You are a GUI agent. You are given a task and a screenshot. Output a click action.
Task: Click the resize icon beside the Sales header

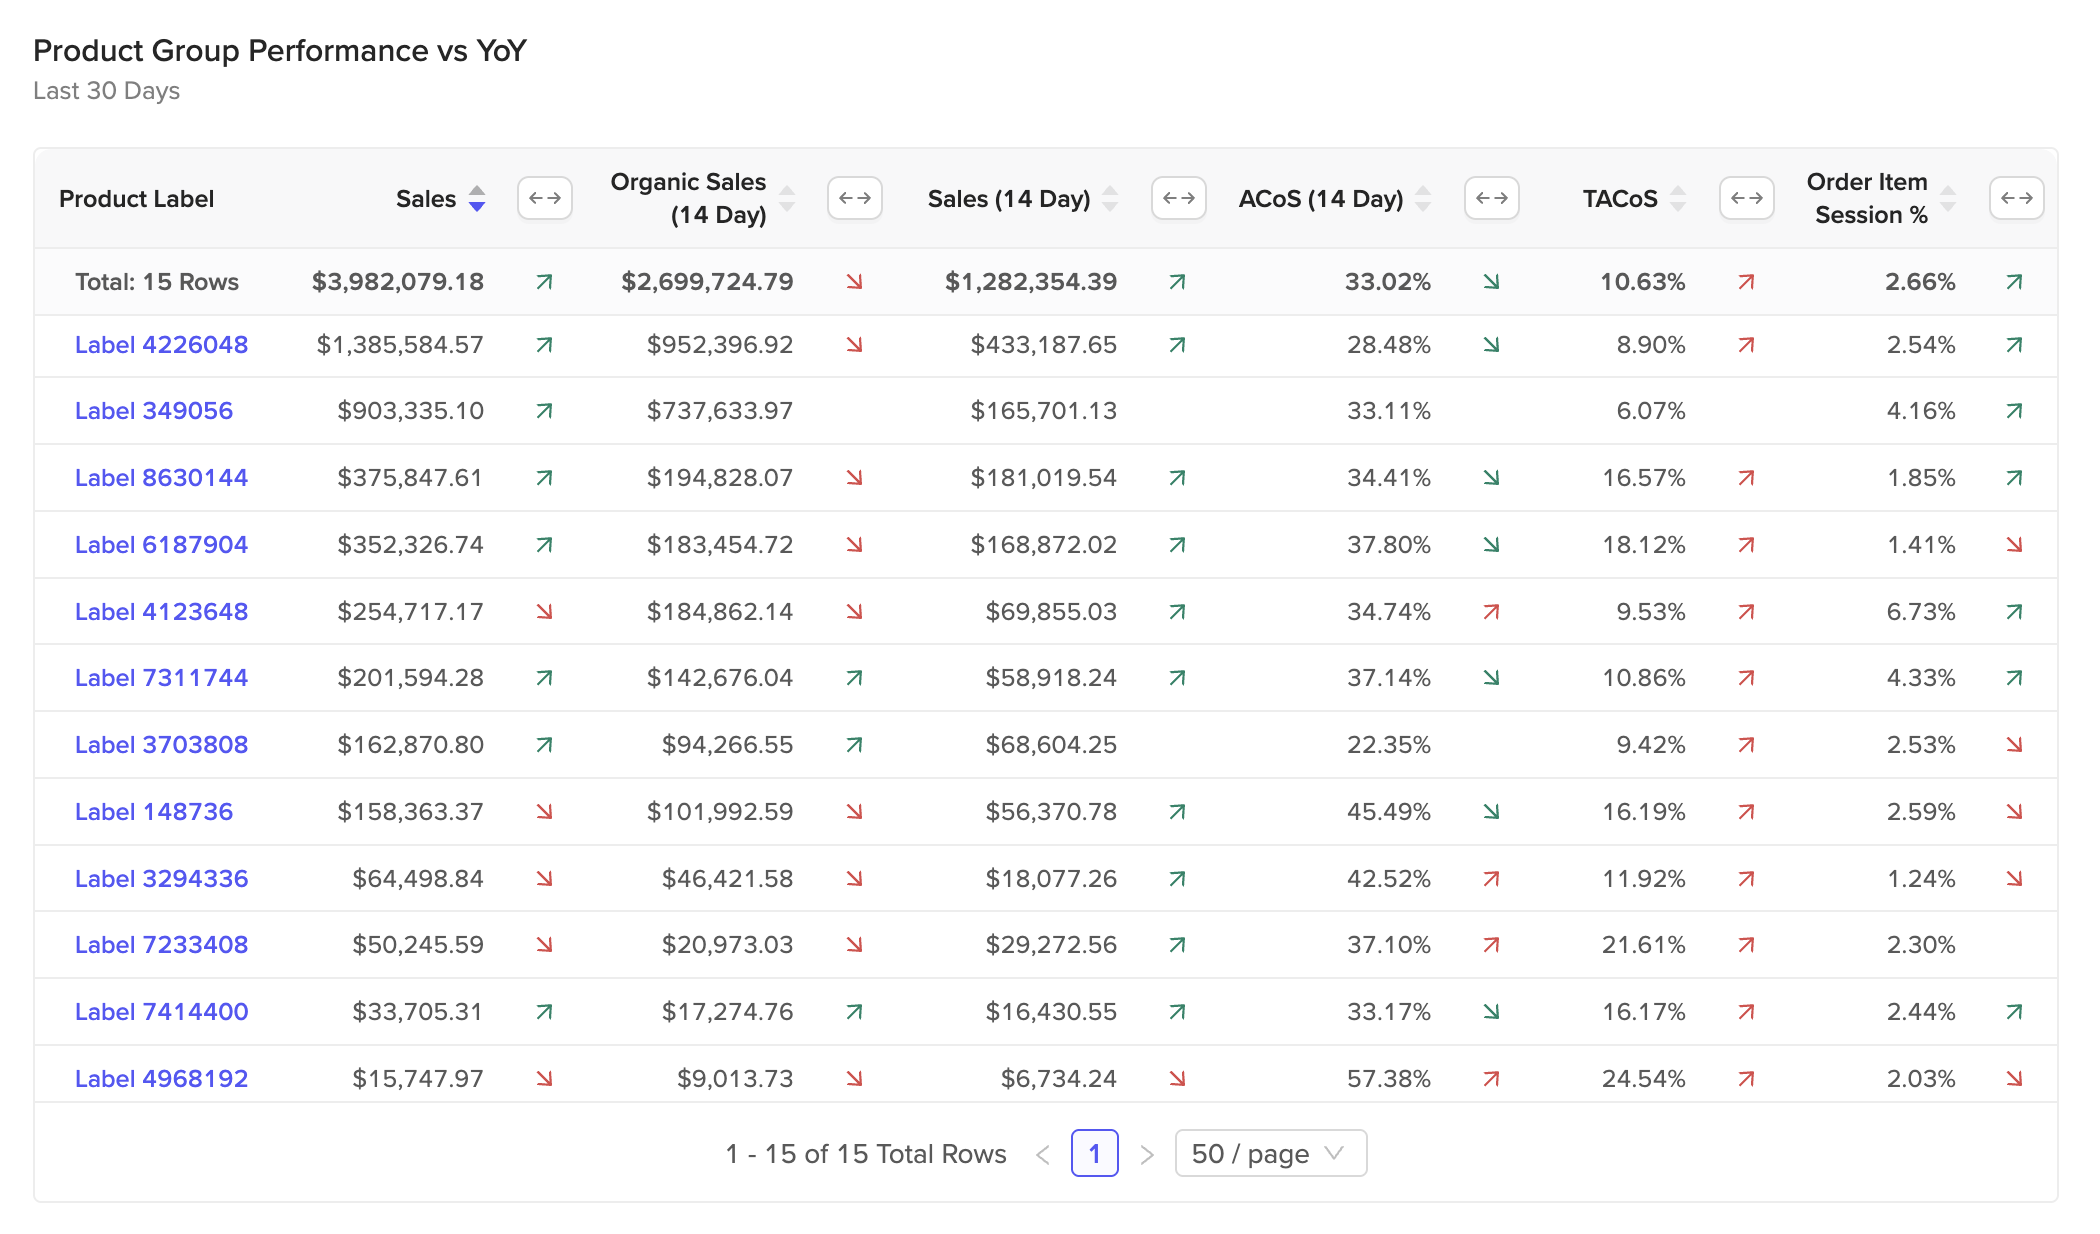pyautogui.click(x=545, y=198)
